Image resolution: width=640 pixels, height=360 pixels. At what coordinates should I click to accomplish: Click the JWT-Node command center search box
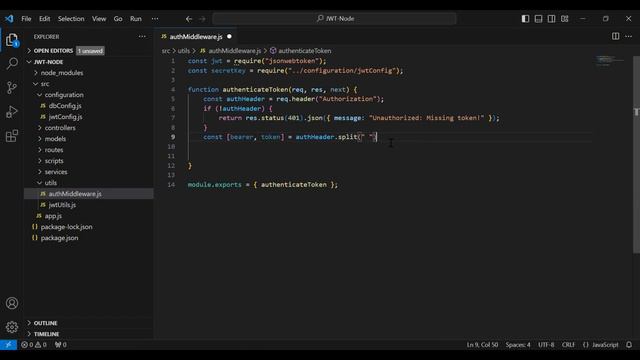click(x=334, y=19)
